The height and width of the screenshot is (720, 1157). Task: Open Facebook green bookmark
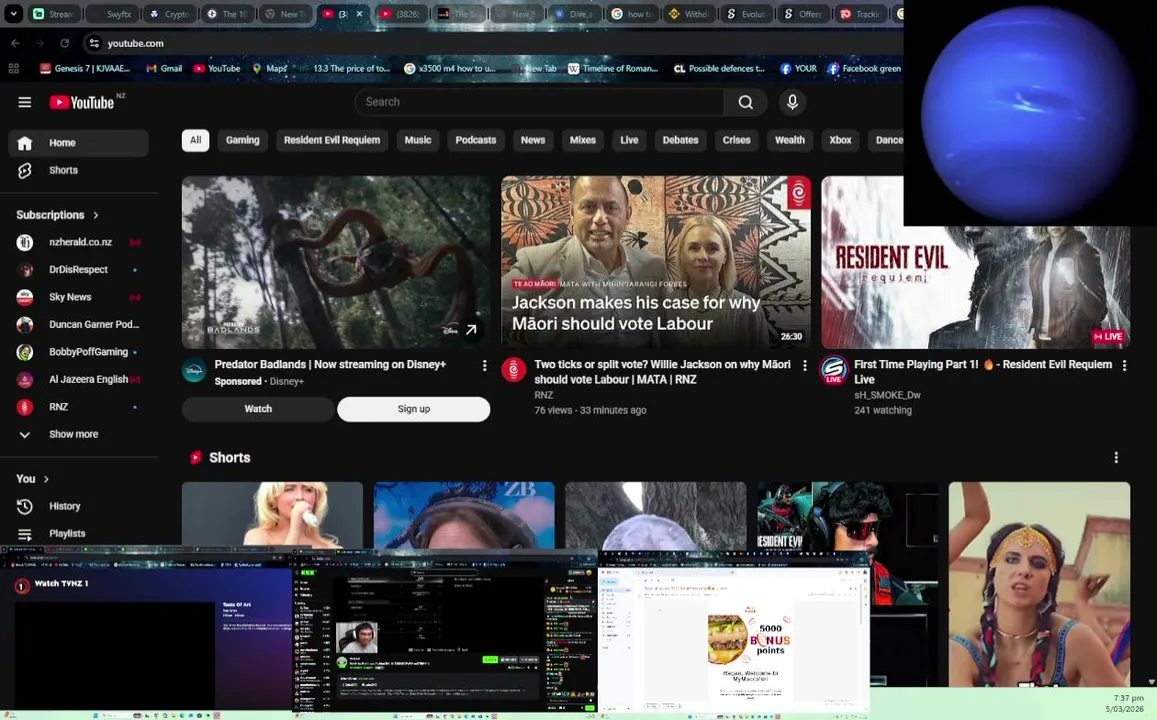coord(864,69)
